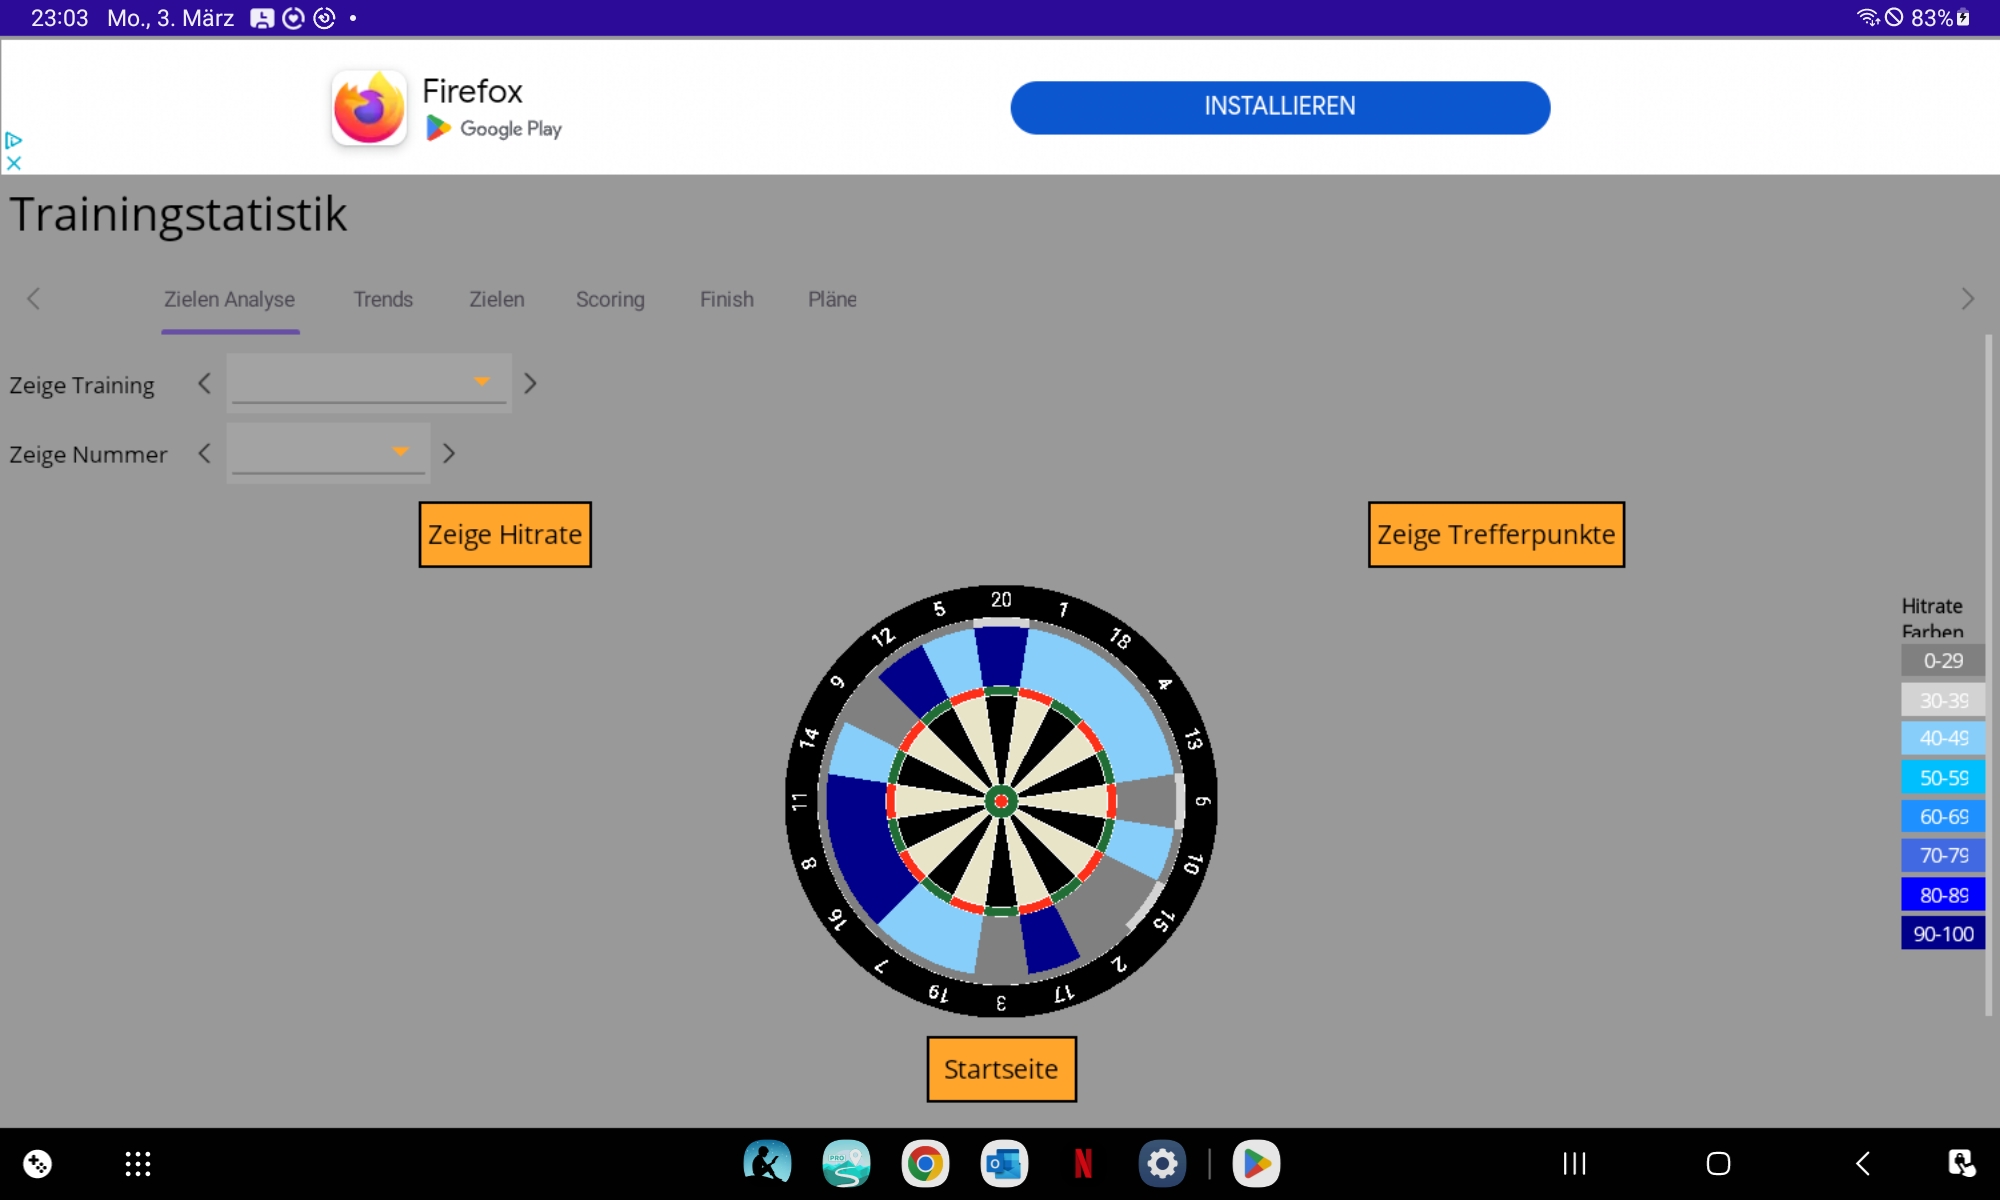Close the Firefox ad banner
The image size is (2000, 1200).
(14, 162)
